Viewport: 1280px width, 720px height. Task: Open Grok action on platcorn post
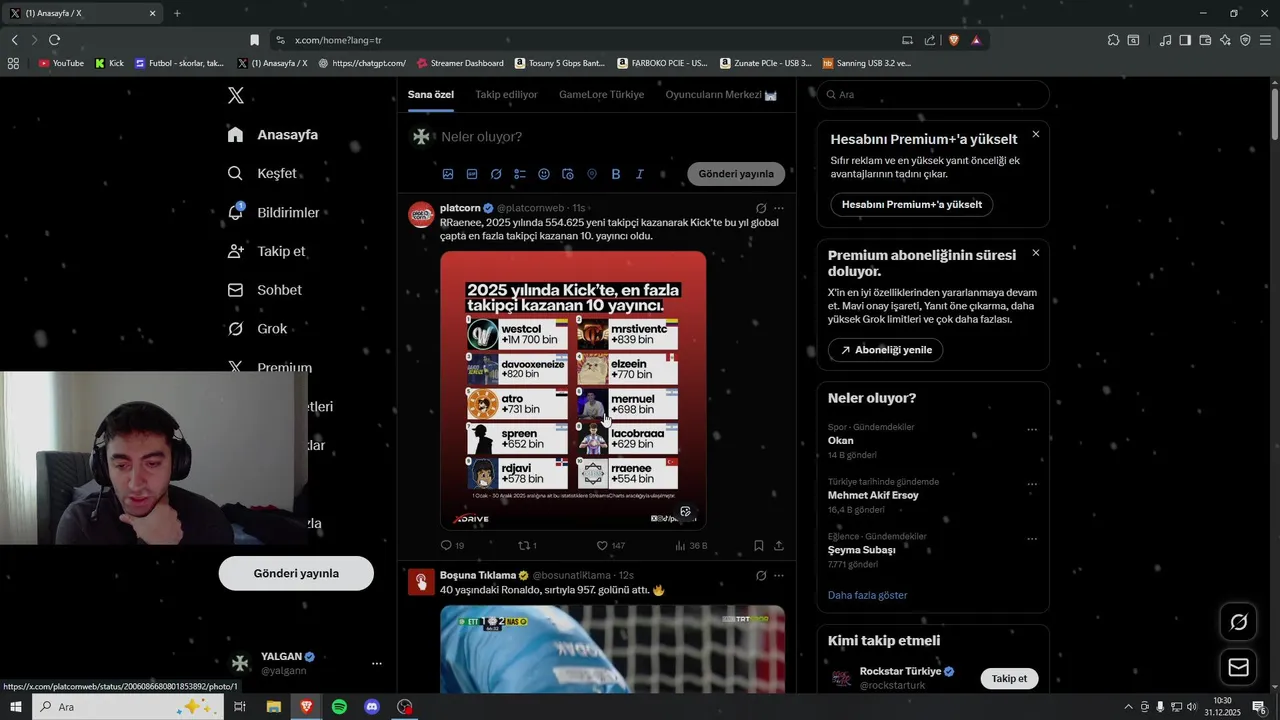click(x=761, y=208)
